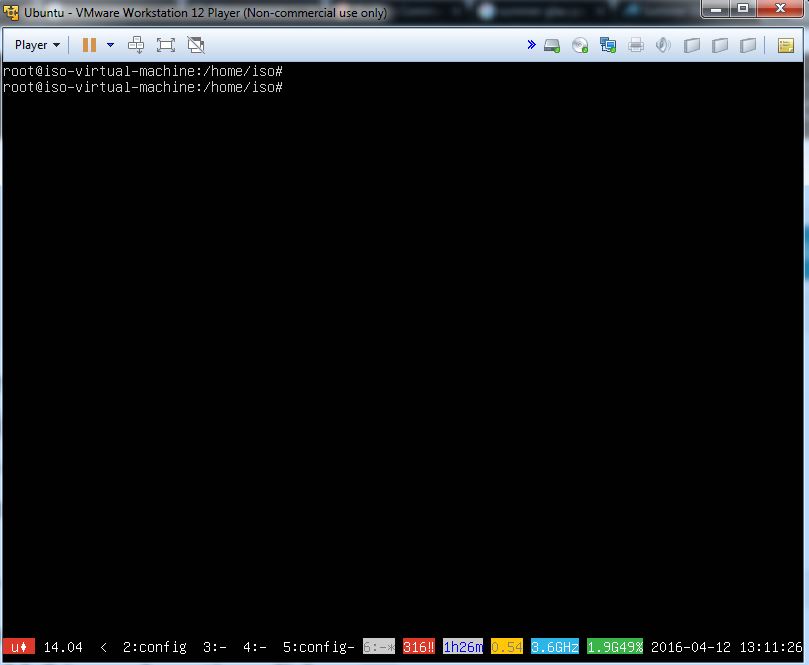This screenshot has height=665, width=809.
Task: Click the first greyed-out removable device icon
Action: pos(691,45)
